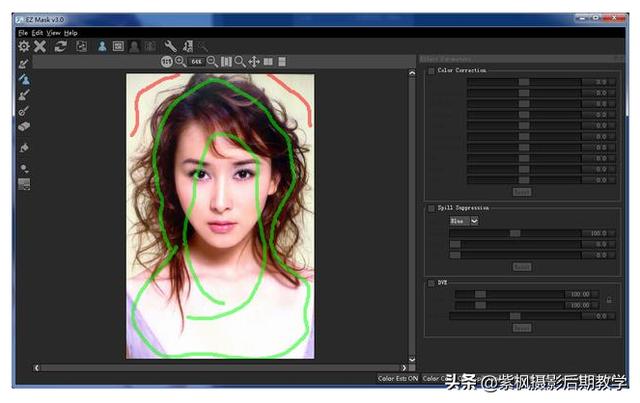
Task: Select the highlighted paint brush tool in sidebar
Action: point(24,79)
